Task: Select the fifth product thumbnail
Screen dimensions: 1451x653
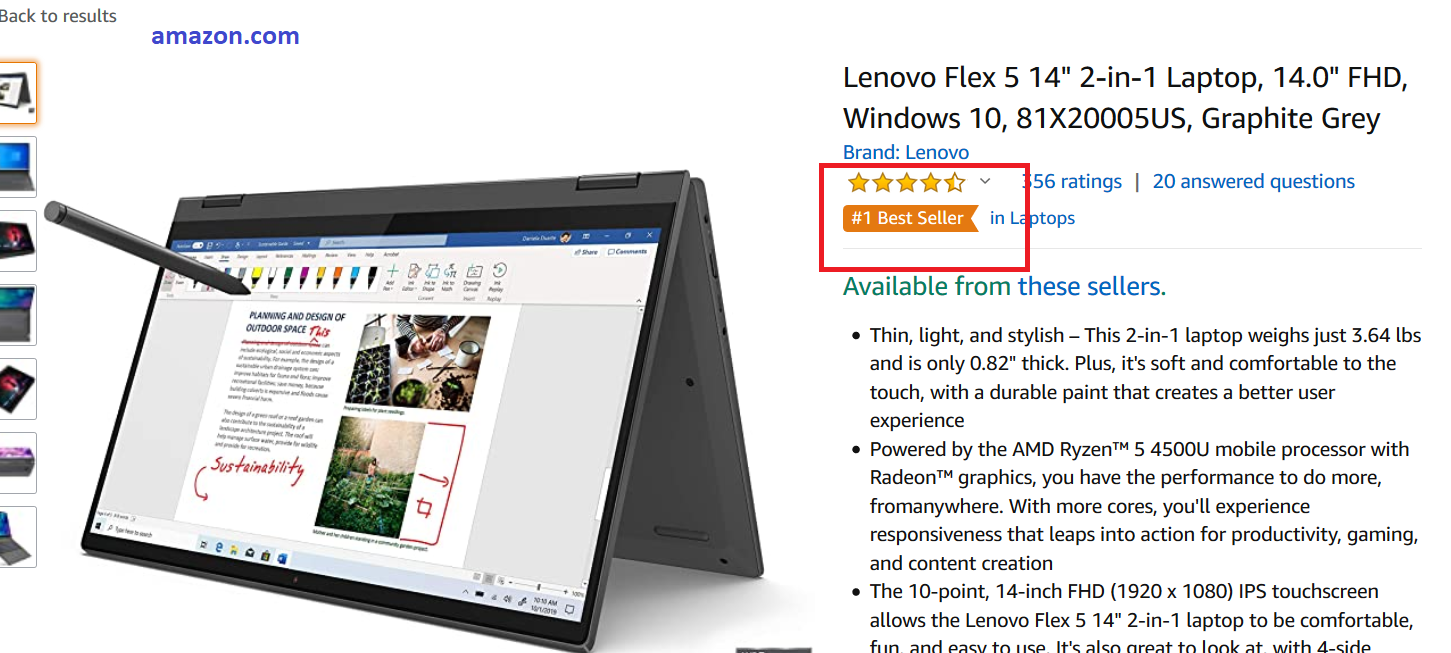Action: 17,389
